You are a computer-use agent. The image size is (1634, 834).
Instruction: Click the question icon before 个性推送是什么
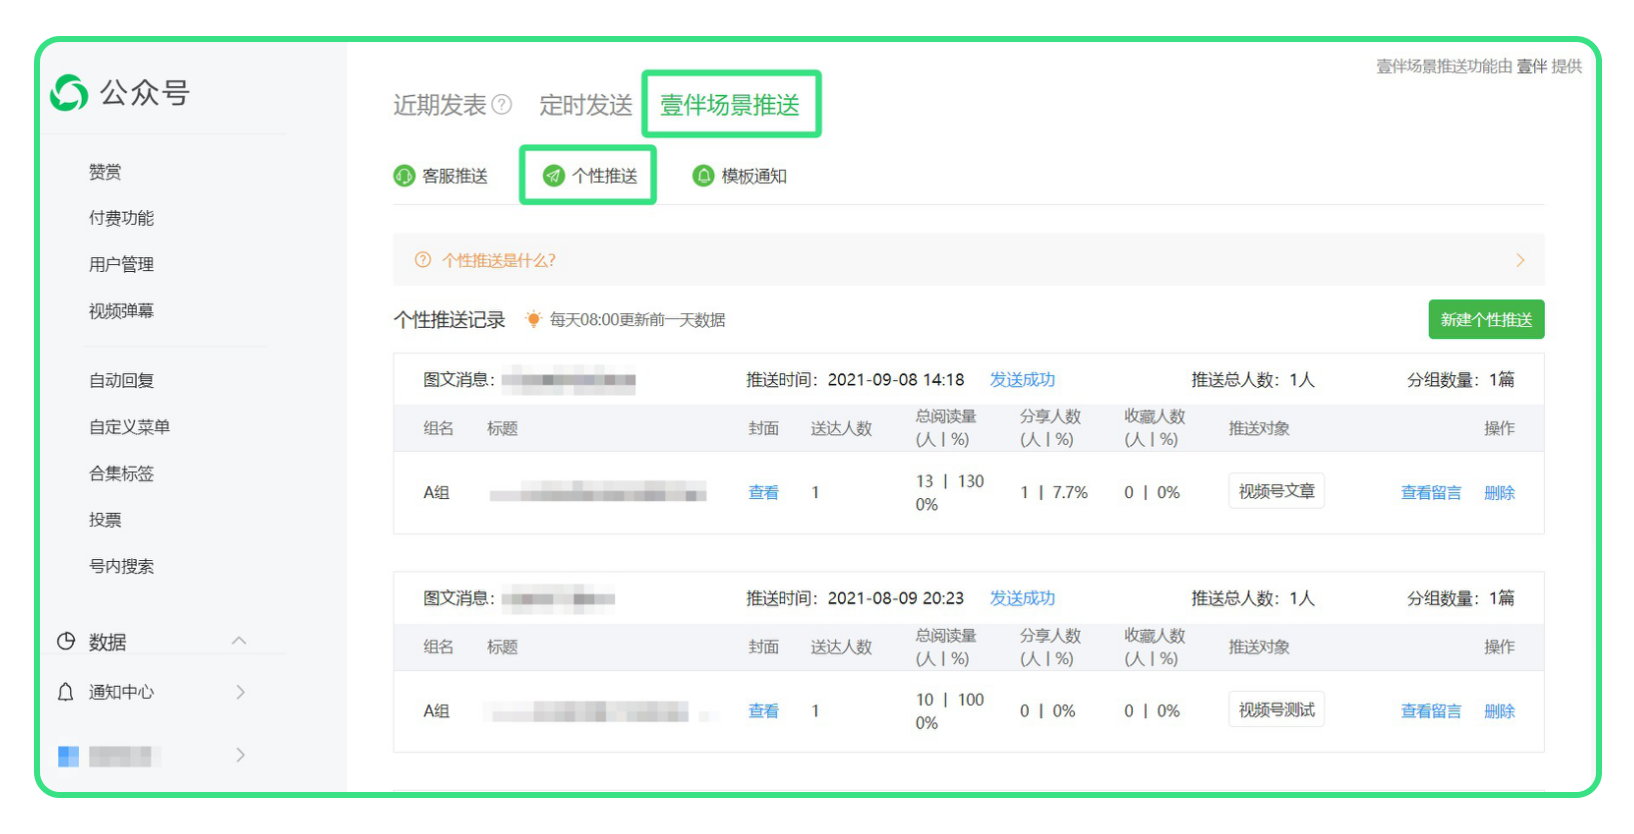coord(423,260)
